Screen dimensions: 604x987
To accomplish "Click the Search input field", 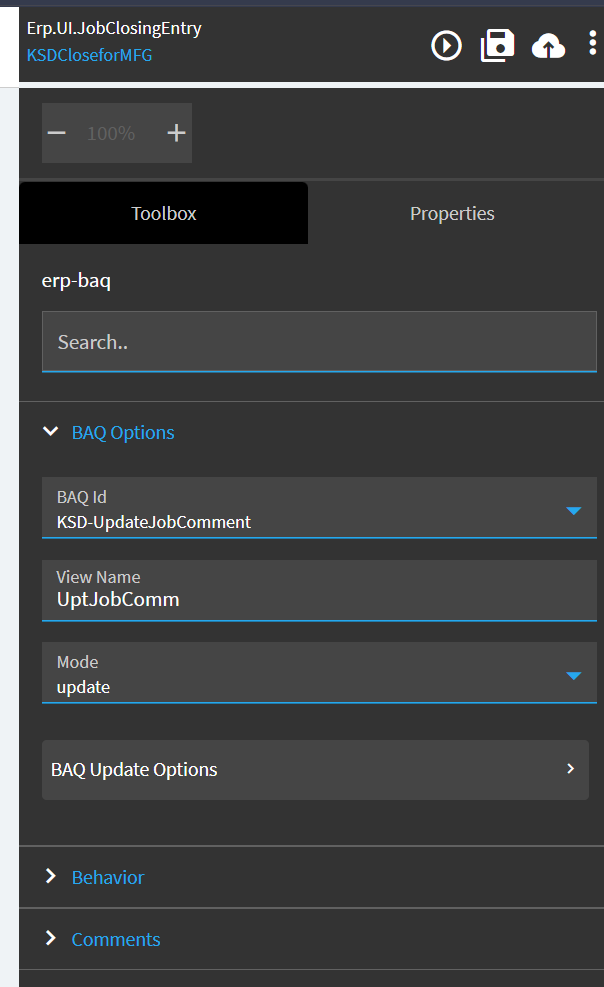I will tap(319, 342).
